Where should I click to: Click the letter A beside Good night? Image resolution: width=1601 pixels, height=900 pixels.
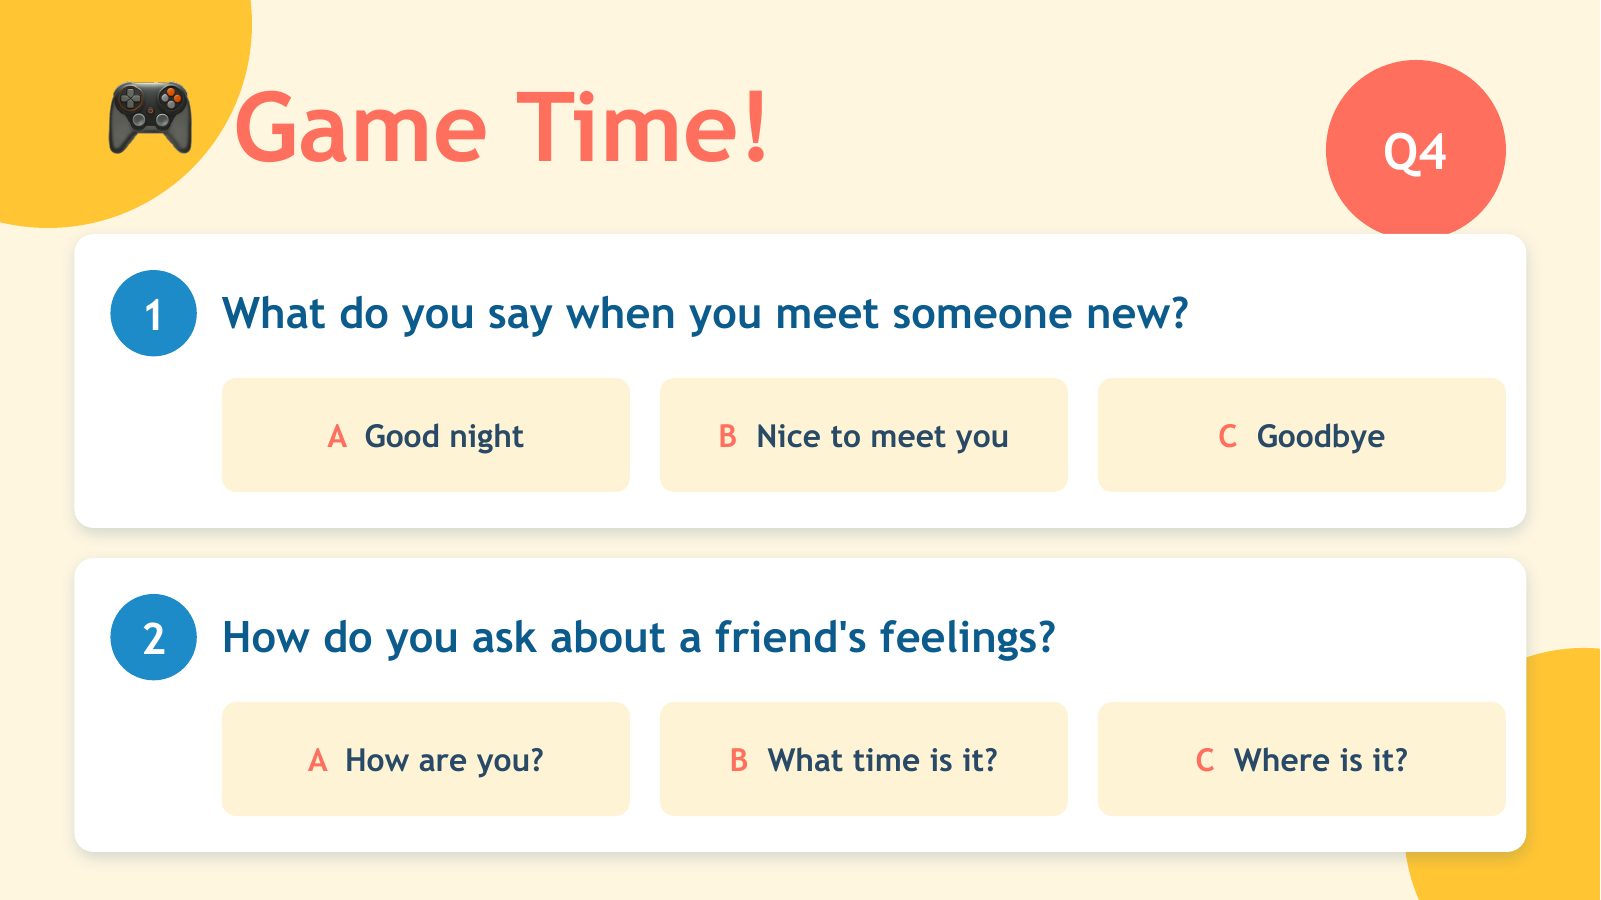337,437
